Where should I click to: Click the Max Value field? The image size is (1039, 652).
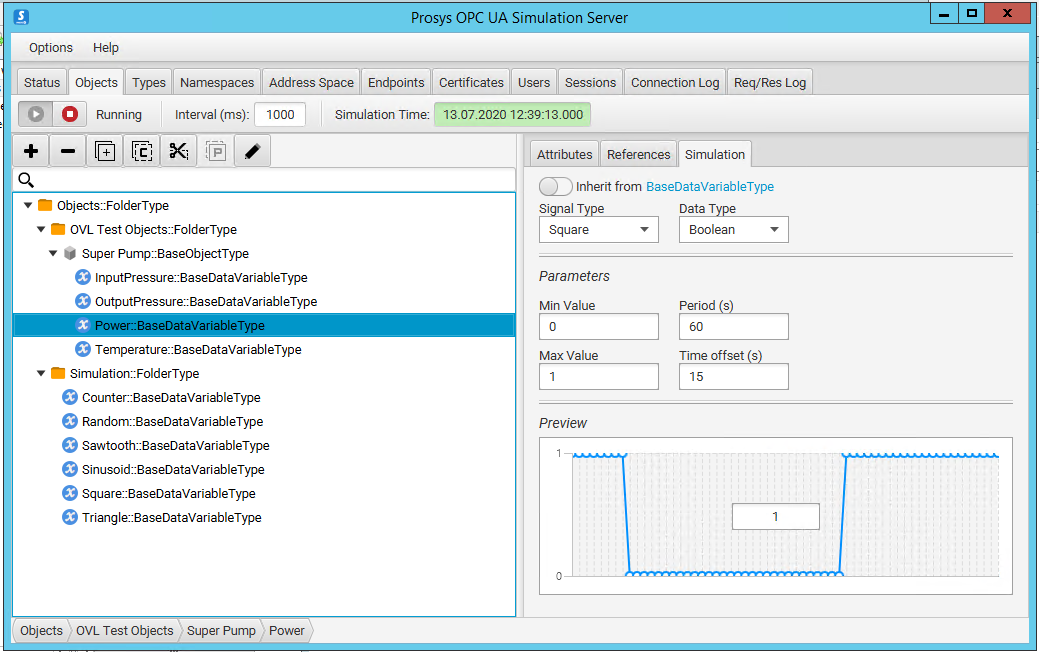click(598, 376)
